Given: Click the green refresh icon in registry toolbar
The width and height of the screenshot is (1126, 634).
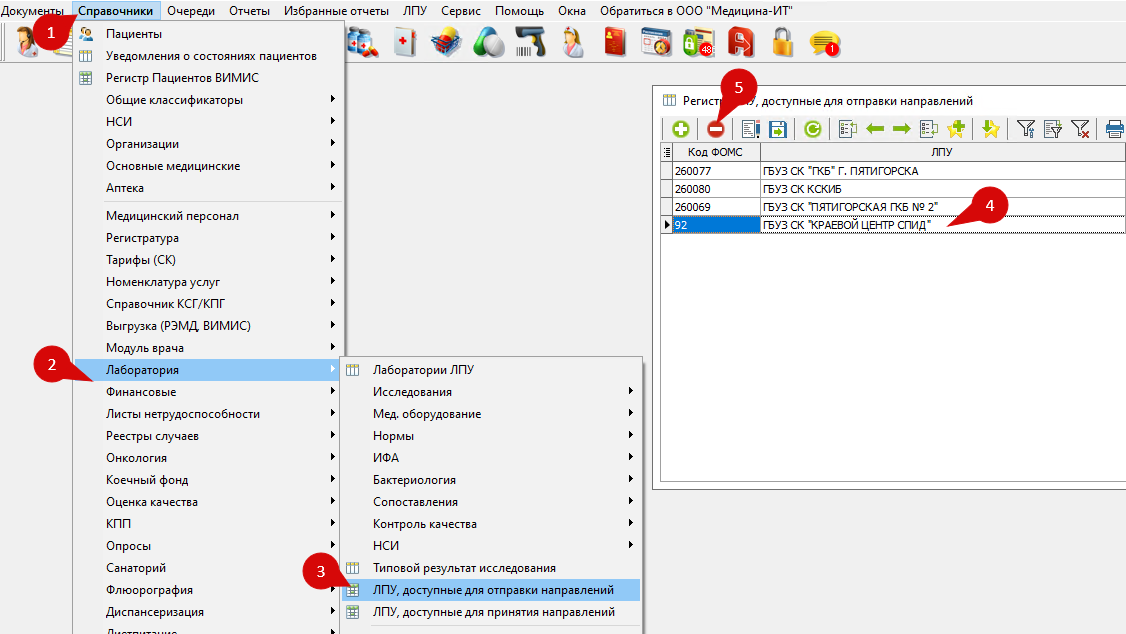Looking at the screenshot, I should pos(813,129).
